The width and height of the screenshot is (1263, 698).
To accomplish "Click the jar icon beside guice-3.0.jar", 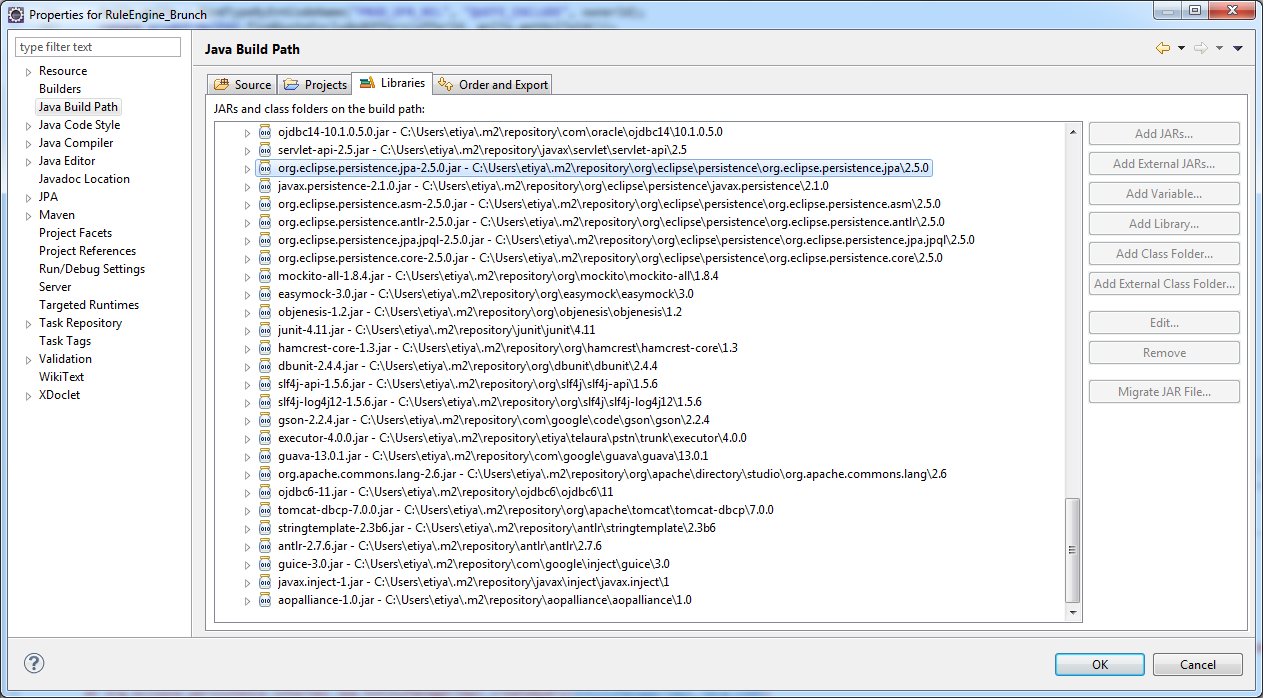I will 265,564.
